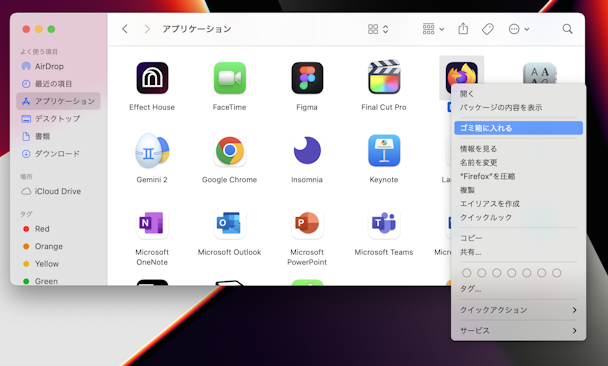Select the Final Cut Pro icon
Screen dimensions: 608x366
[384, 77]
